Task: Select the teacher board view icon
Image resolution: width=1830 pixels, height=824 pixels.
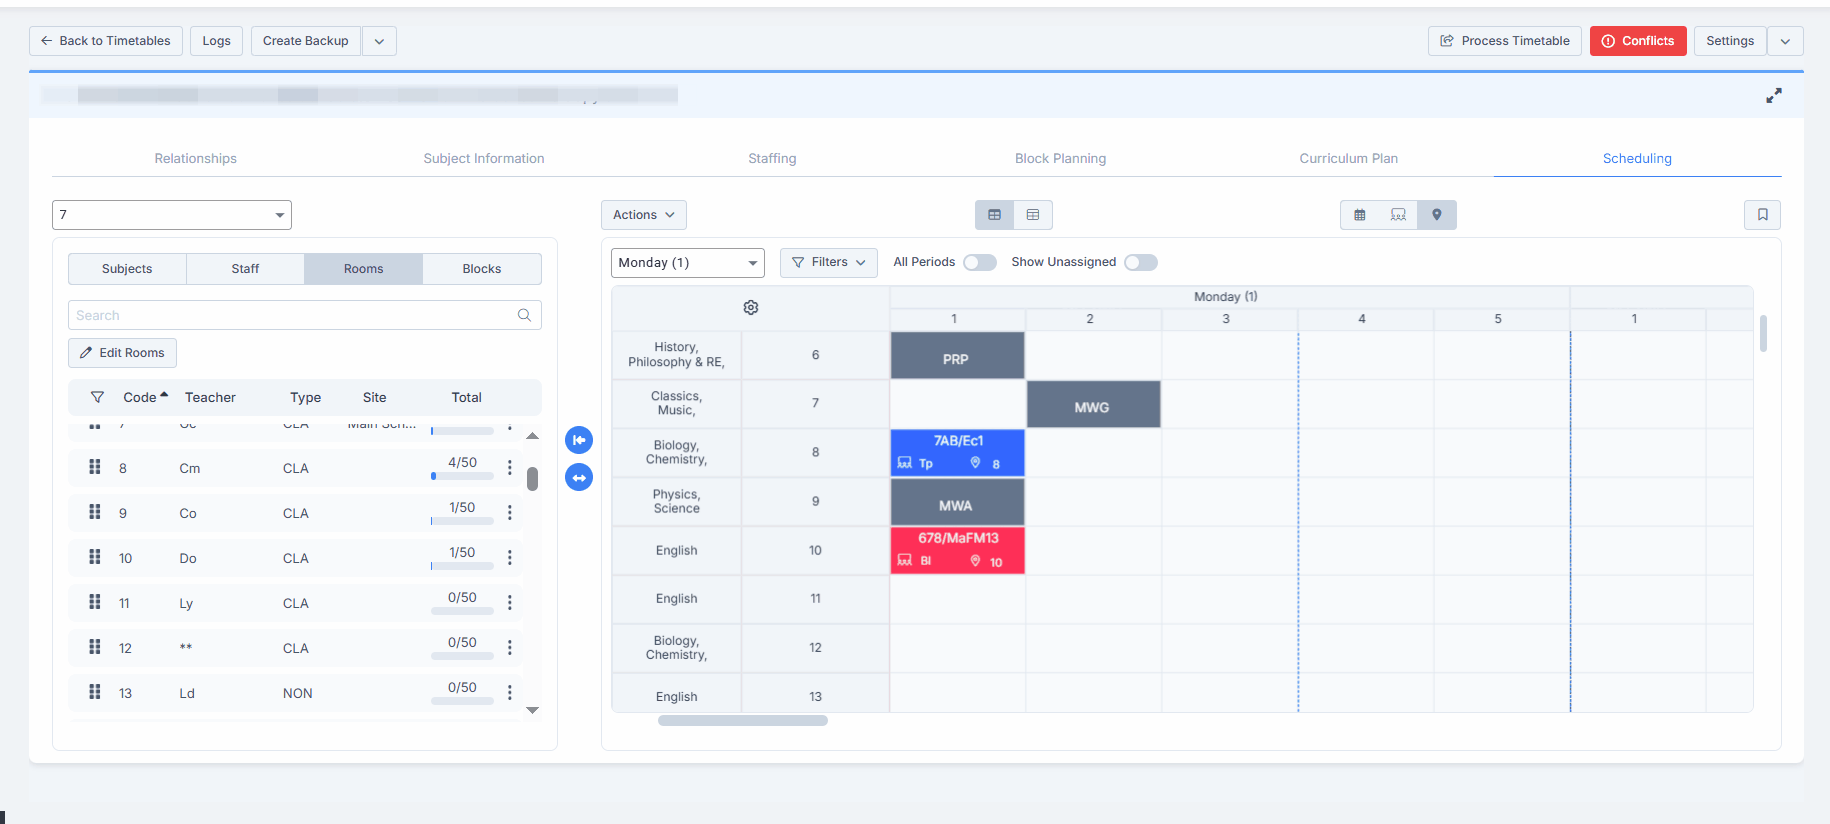Action: [1398, 215]
